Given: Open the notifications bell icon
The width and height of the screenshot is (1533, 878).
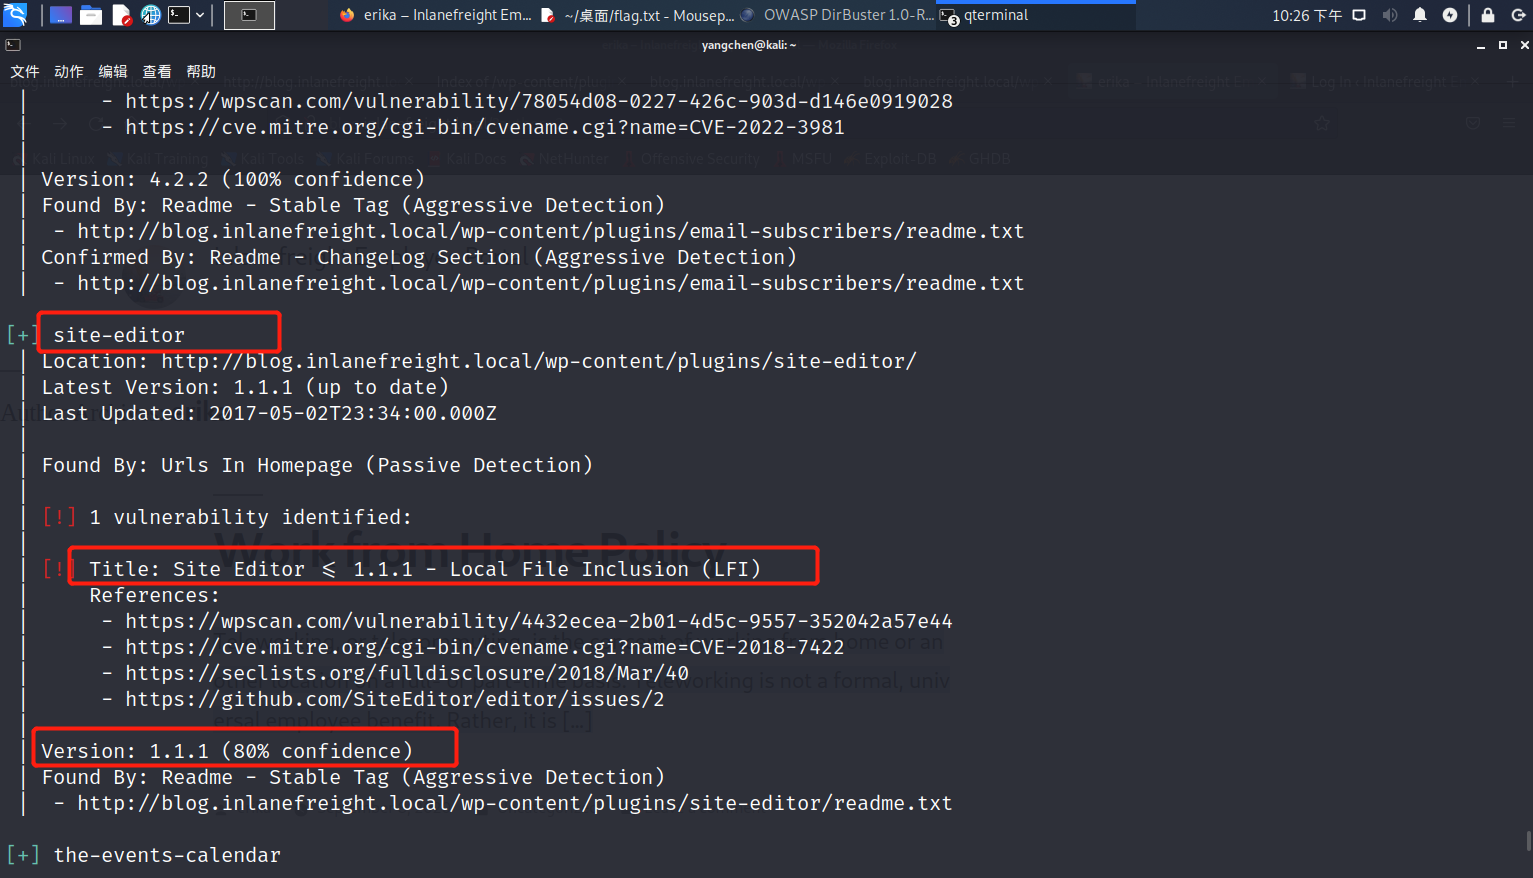Looking at the screenshot, I should 1420,15.
